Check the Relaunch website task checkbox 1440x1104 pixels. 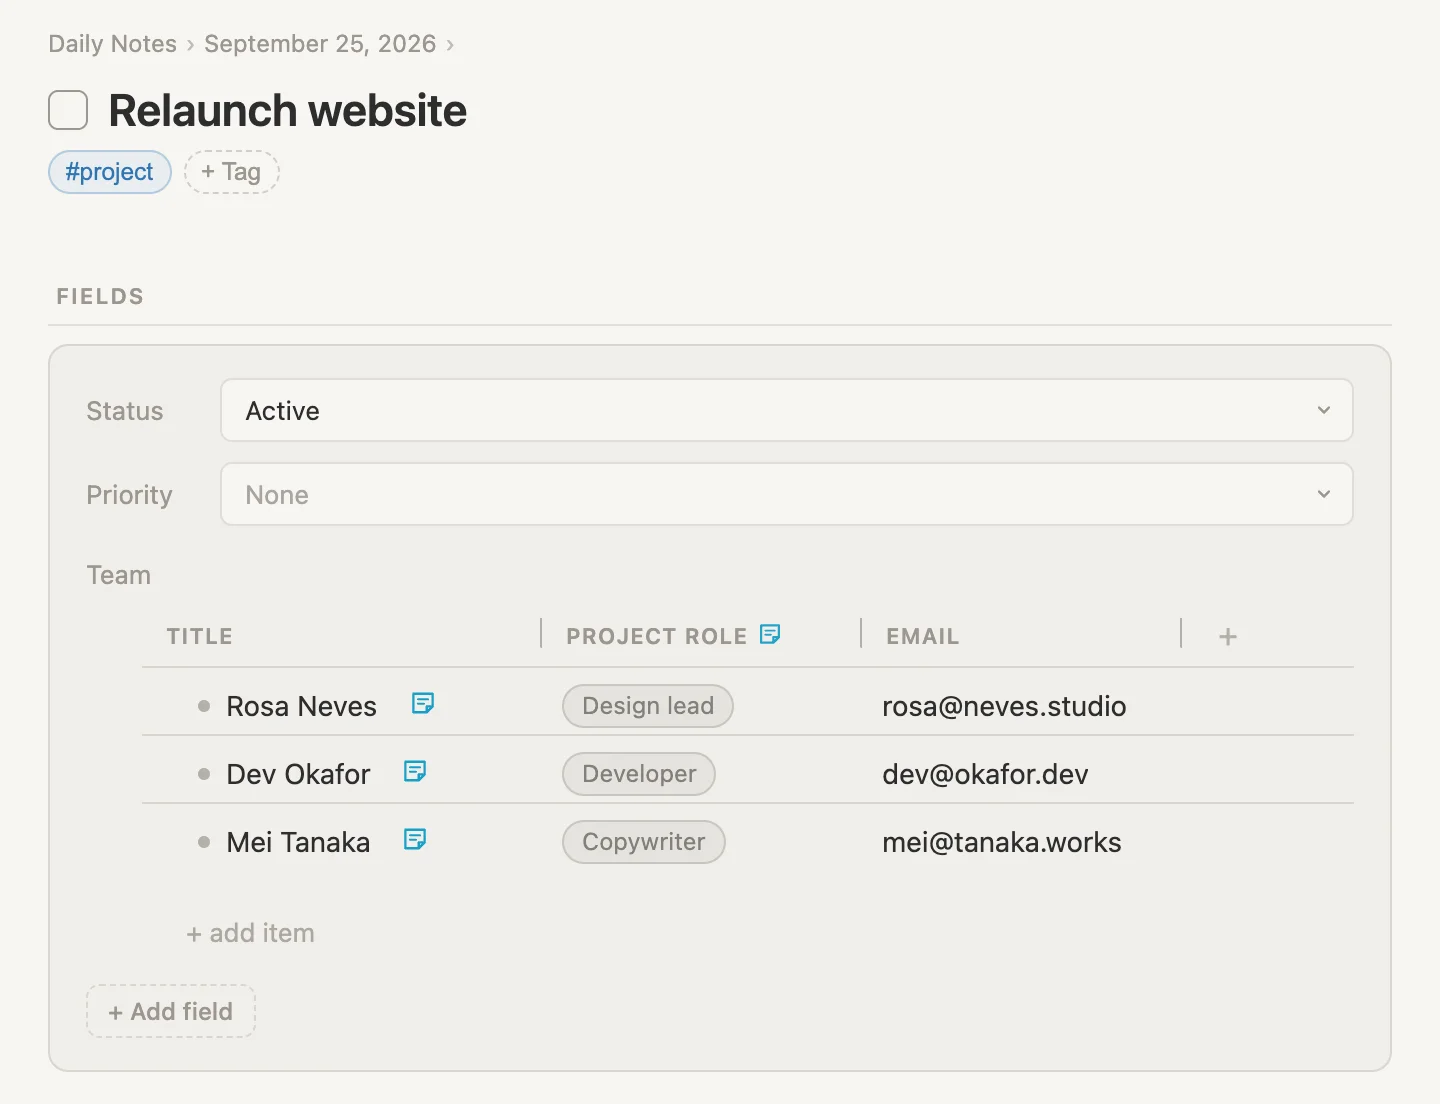click(x=68, y=110)
